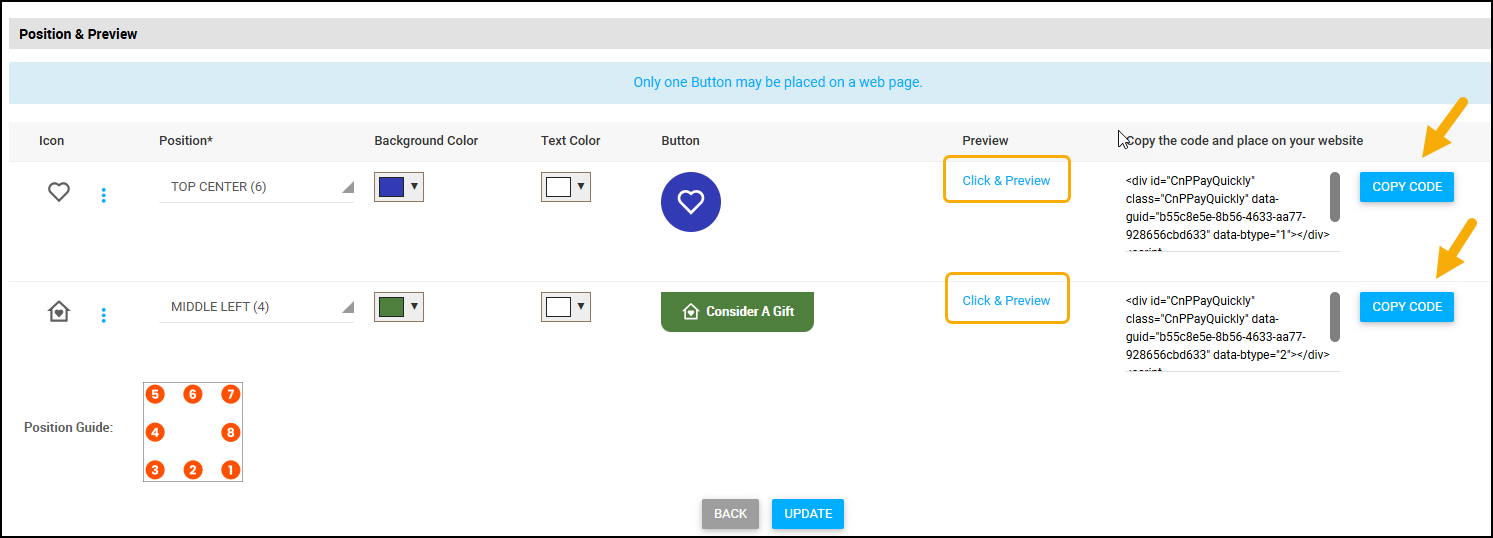Click scrollbar of second code box
Screen dimensions: 1493x538
(x=1335, y=317)
